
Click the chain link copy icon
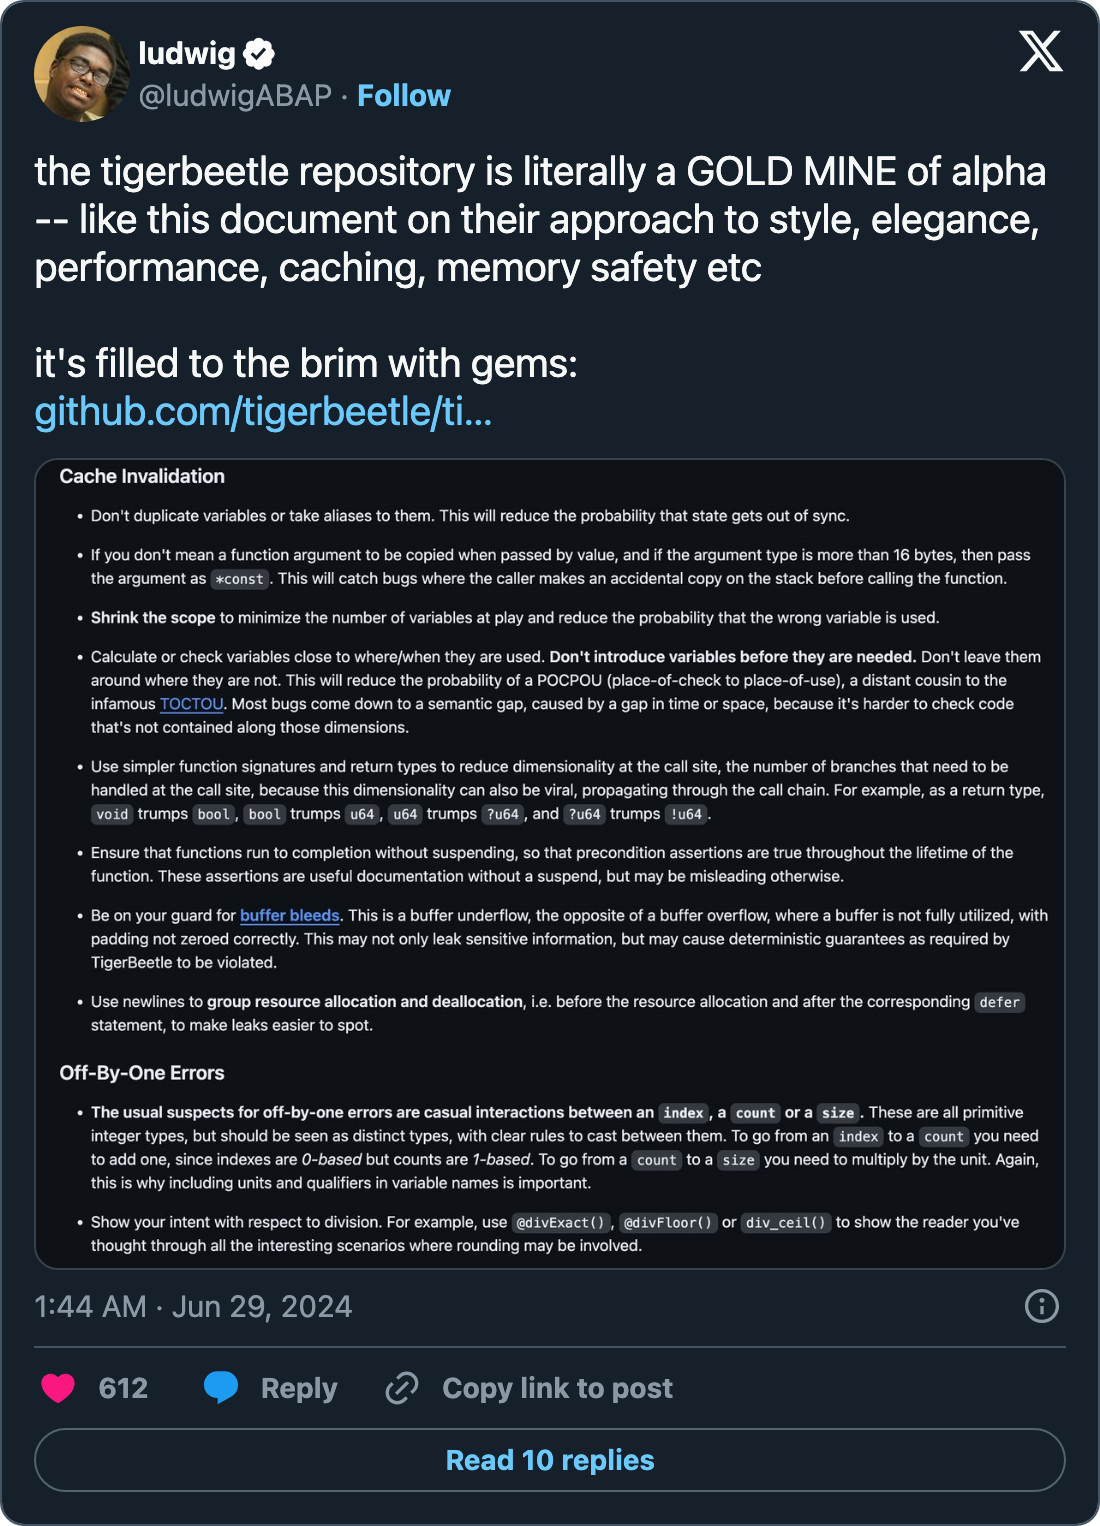point(402,1388)
